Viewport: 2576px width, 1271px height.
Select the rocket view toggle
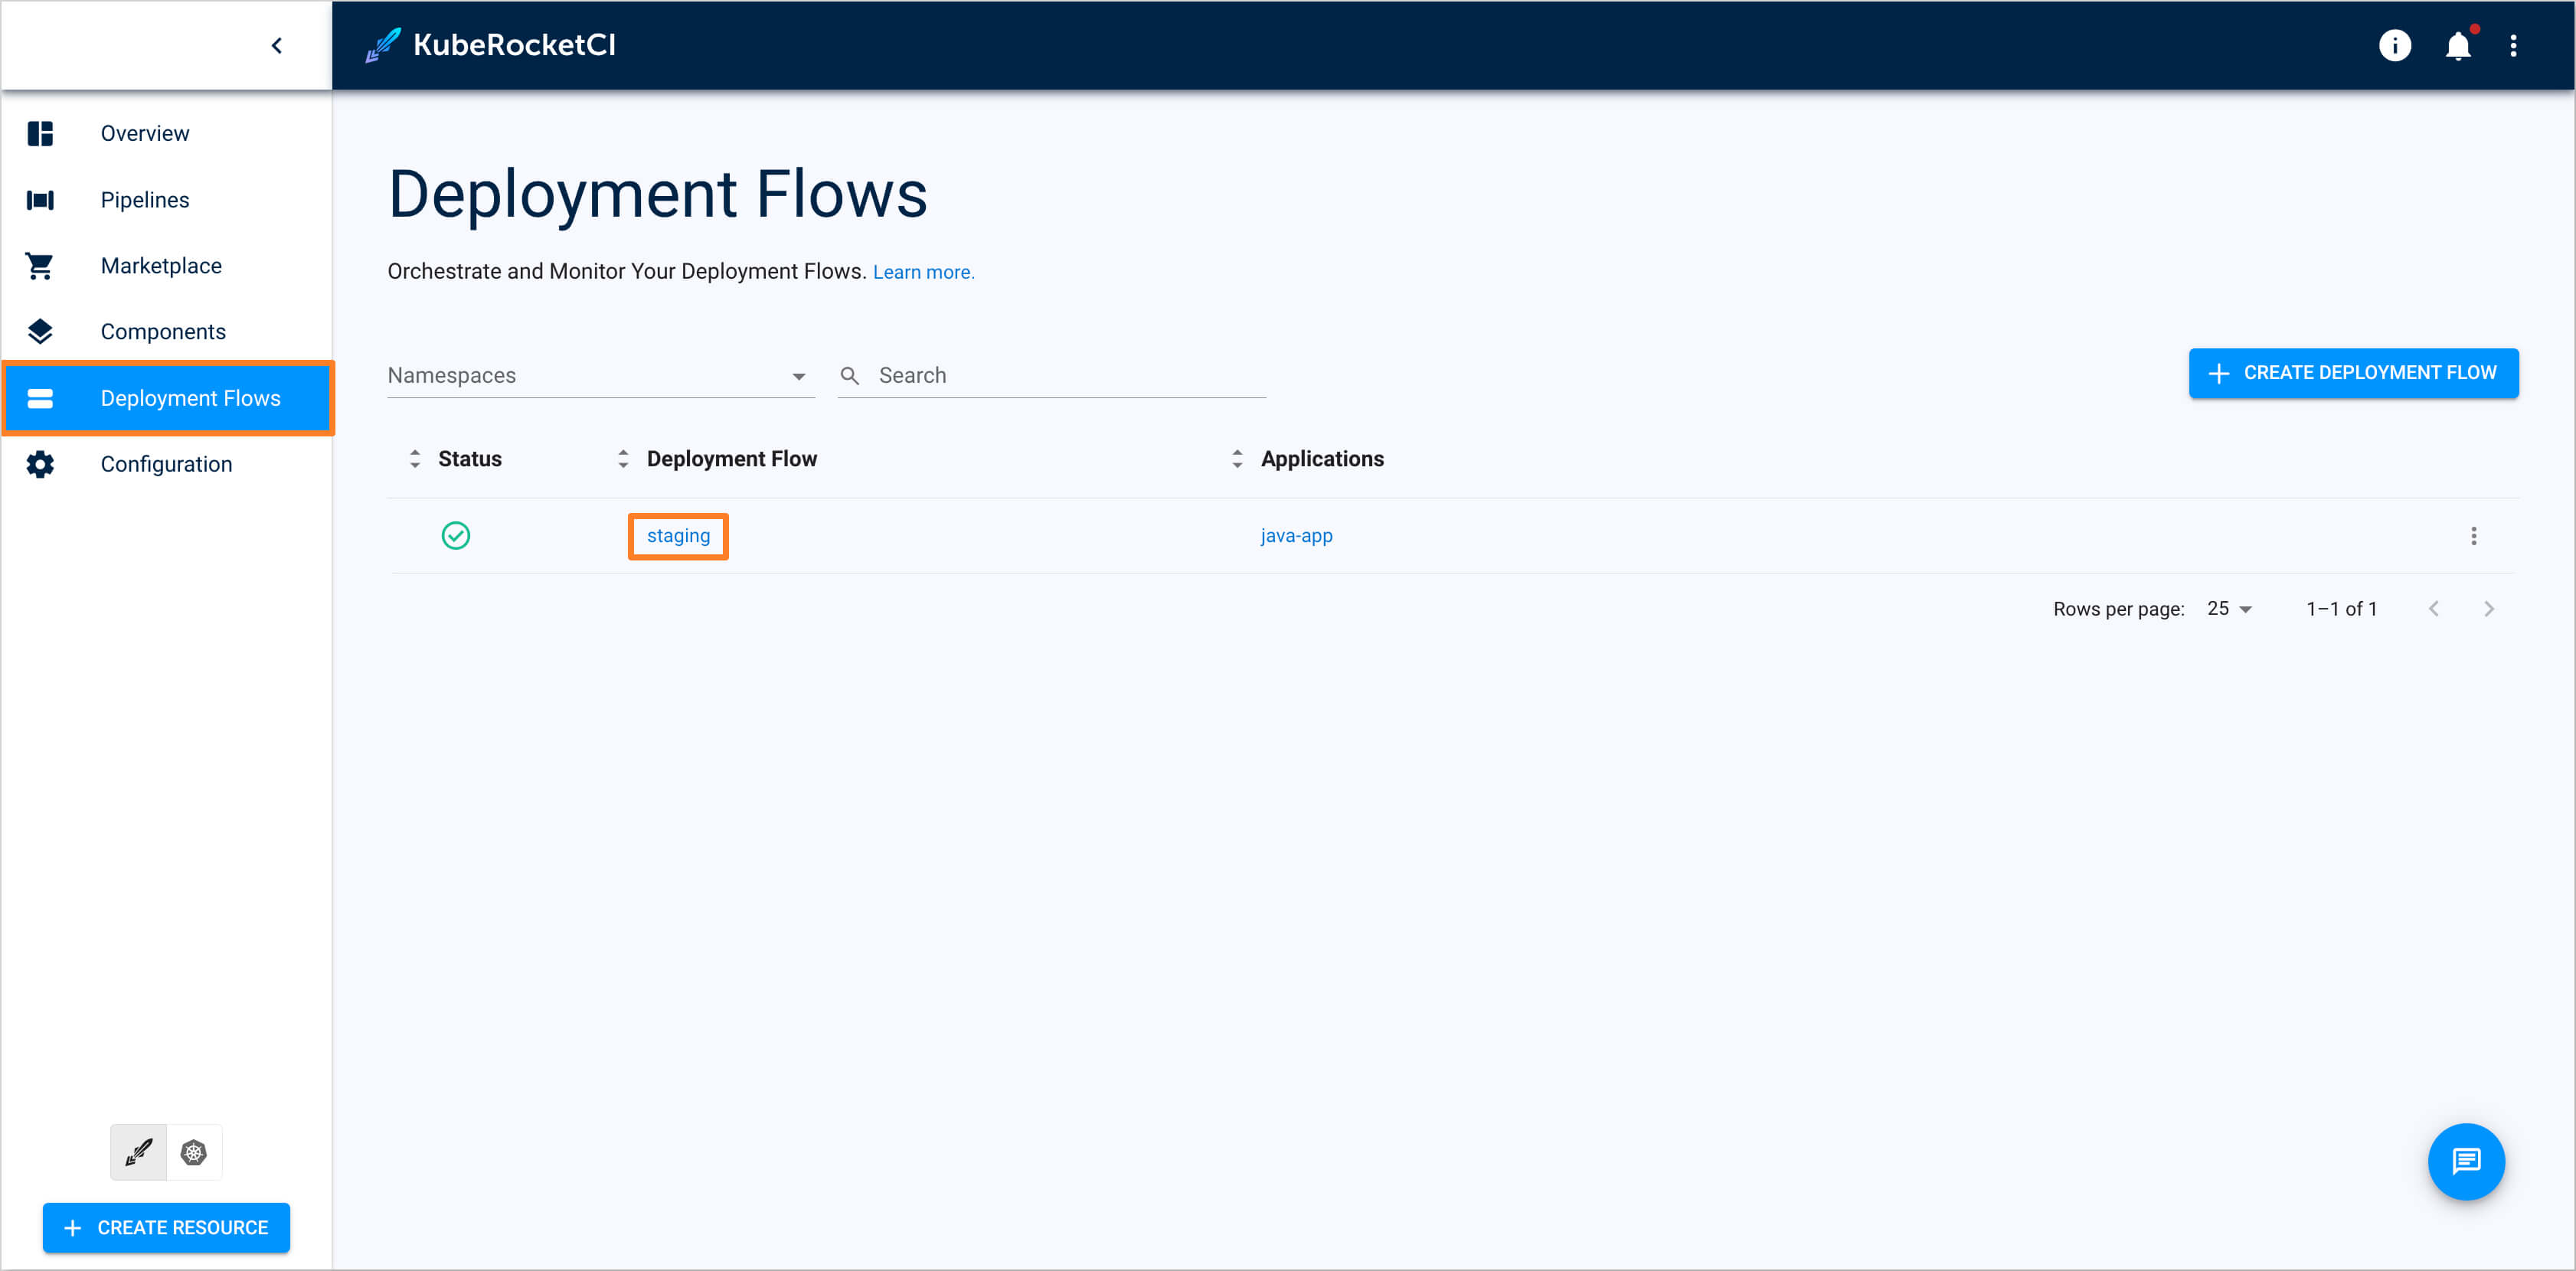tap(138, 1152)
